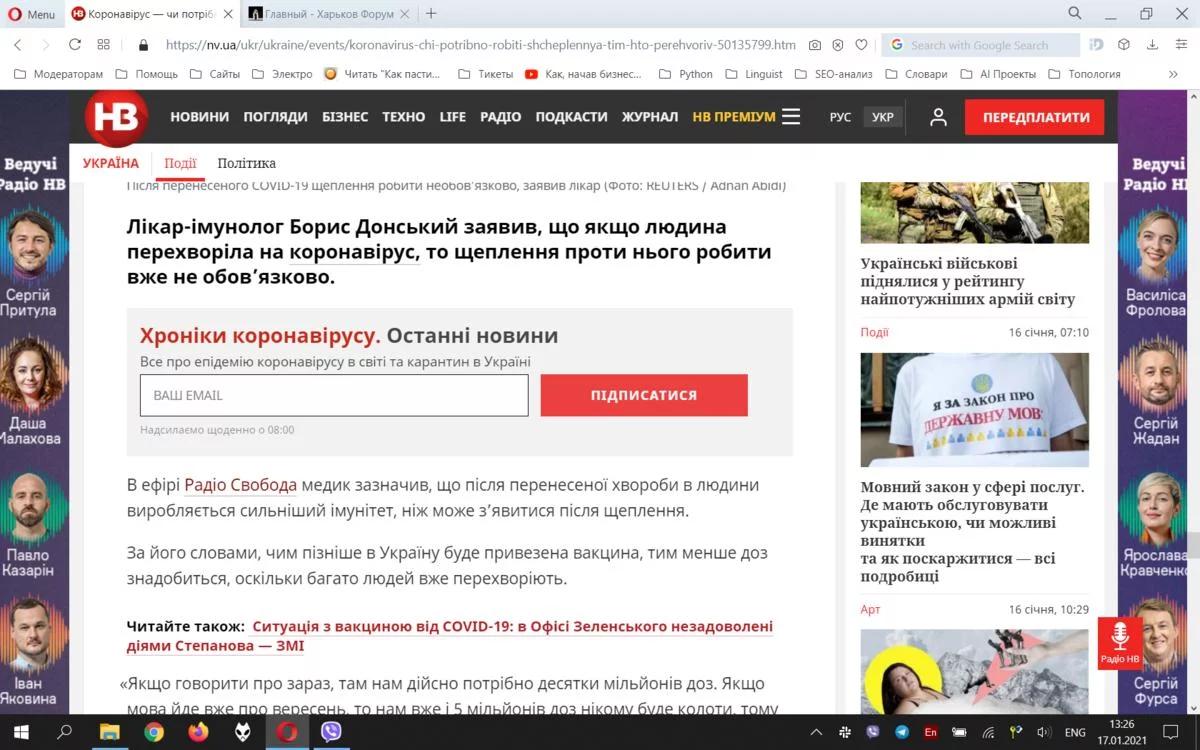
Task: Click the ВАШ EMAIL input field
Action: pos(334,395)
